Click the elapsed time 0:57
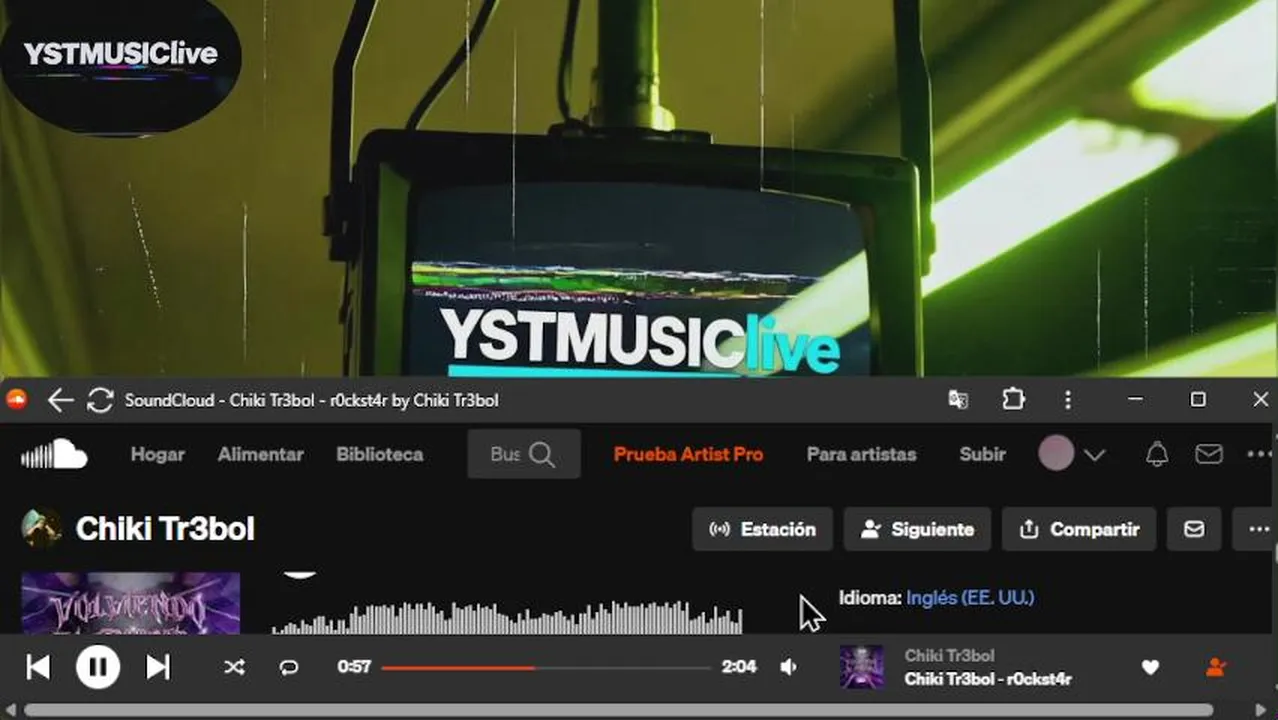 (x=354, y=667)
